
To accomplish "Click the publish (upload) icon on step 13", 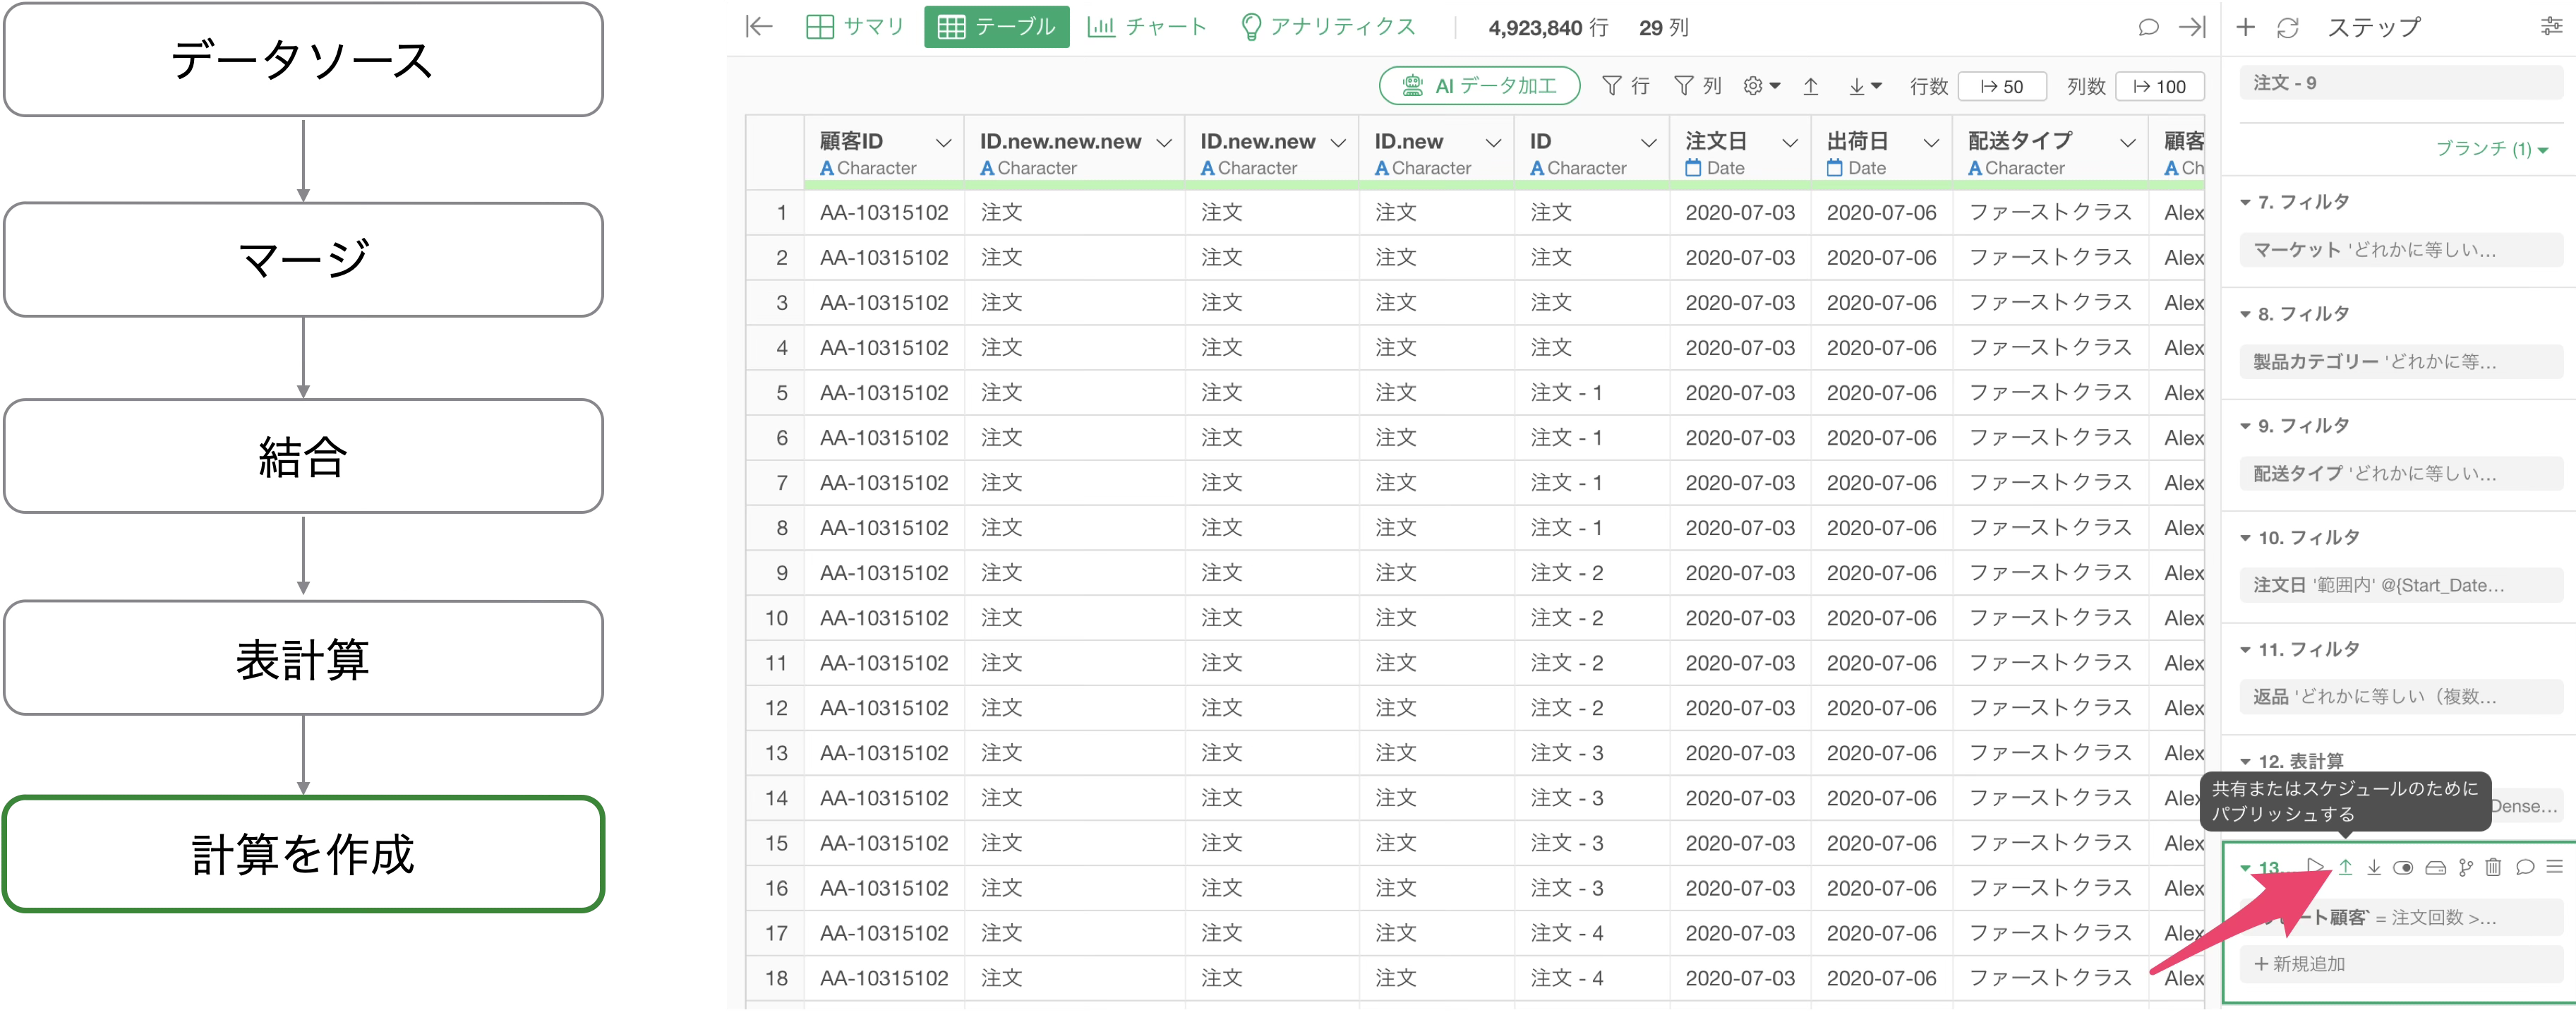I will coord(2345,867).
